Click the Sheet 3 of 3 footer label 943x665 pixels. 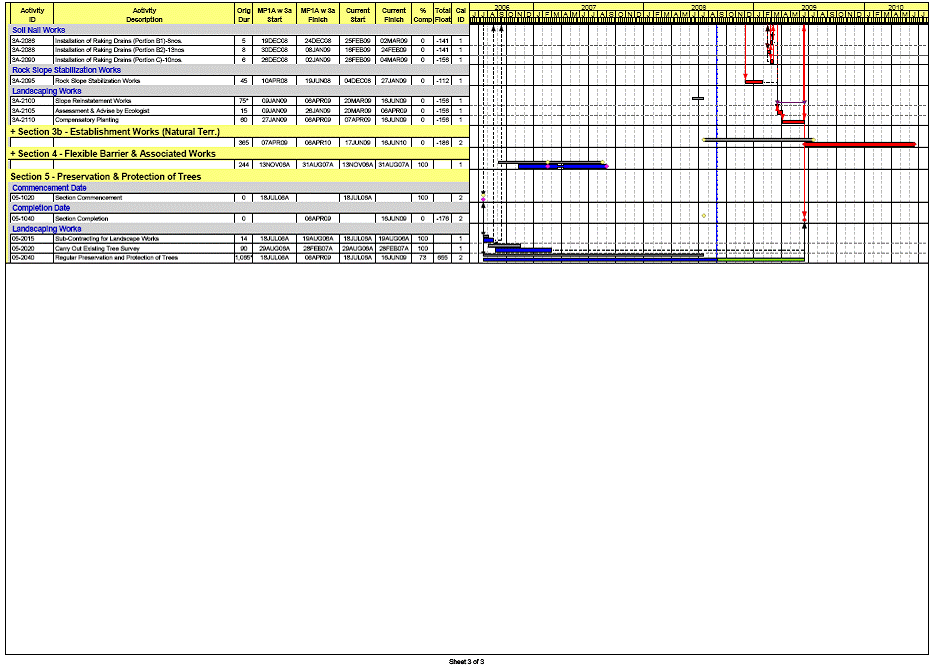(467, 660)
